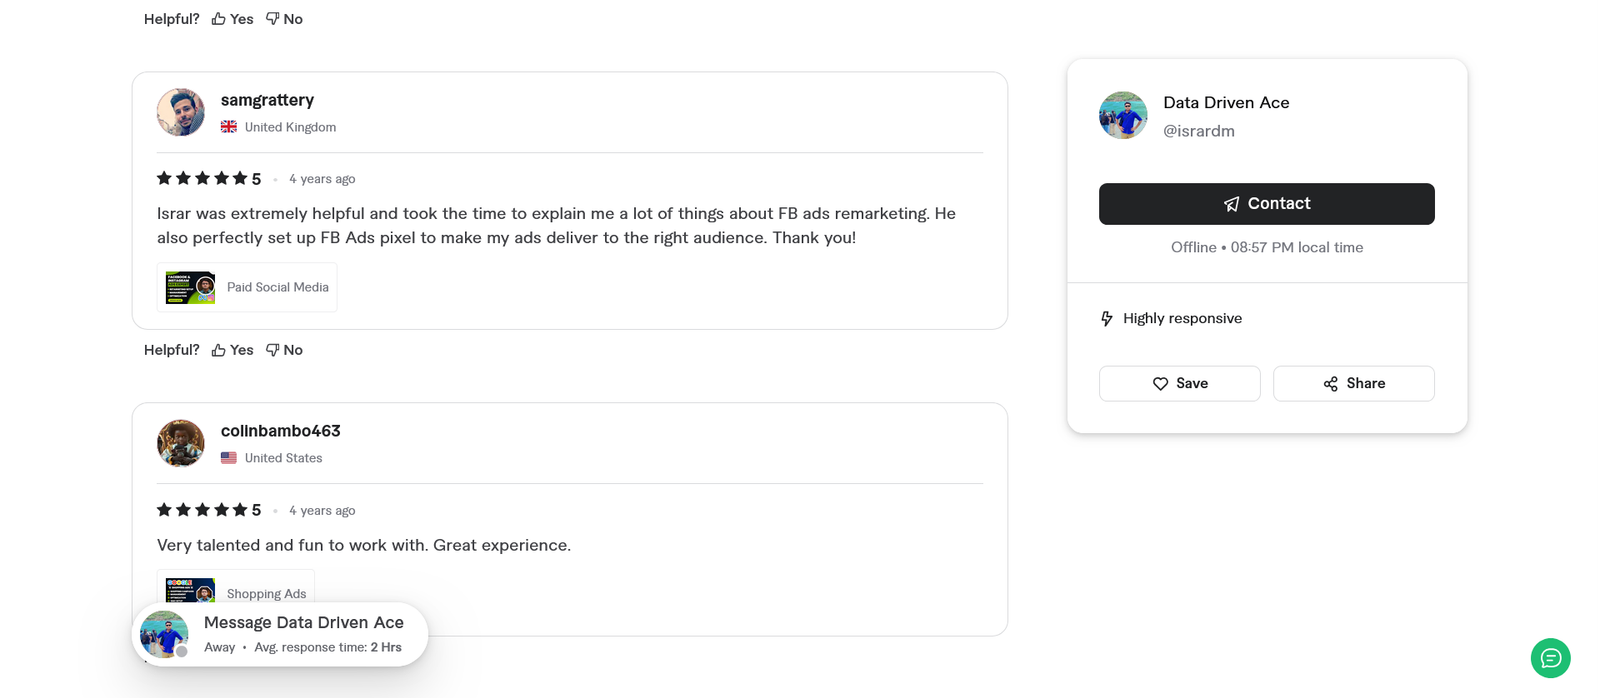This screenshot has height=698, width=1600.
Task: Click the thumbs up icon on samgrattery's review
Action: [218, 349]
